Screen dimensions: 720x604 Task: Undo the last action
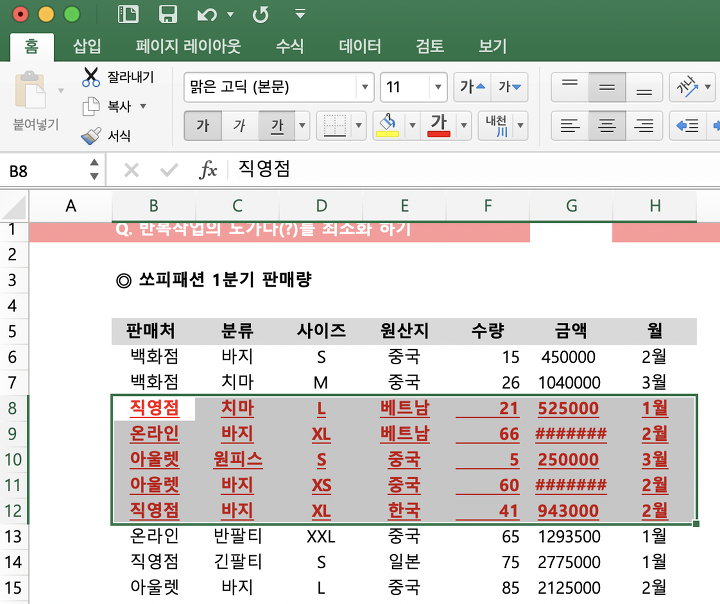click(207, 15)
